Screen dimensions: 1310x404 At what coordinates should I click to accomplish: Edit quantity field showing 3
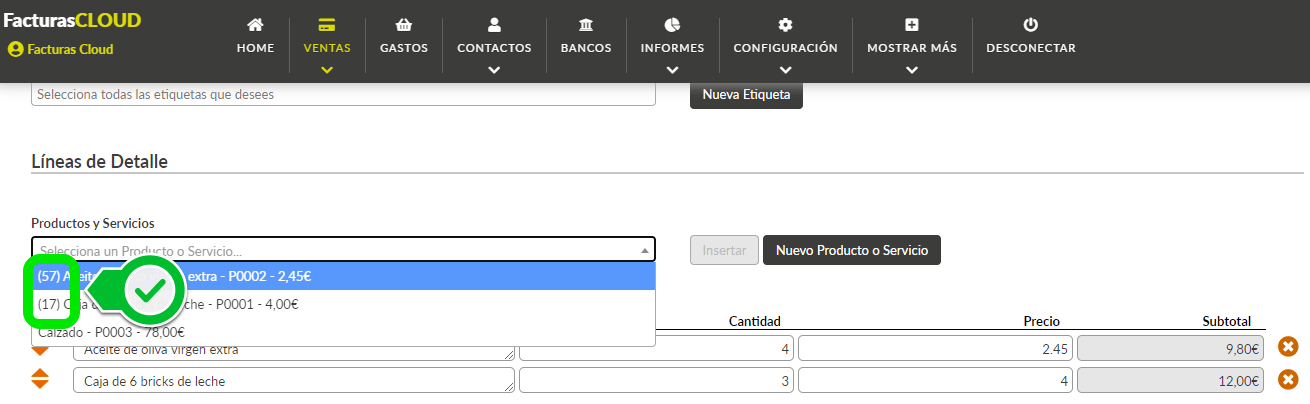click(657, 381)
